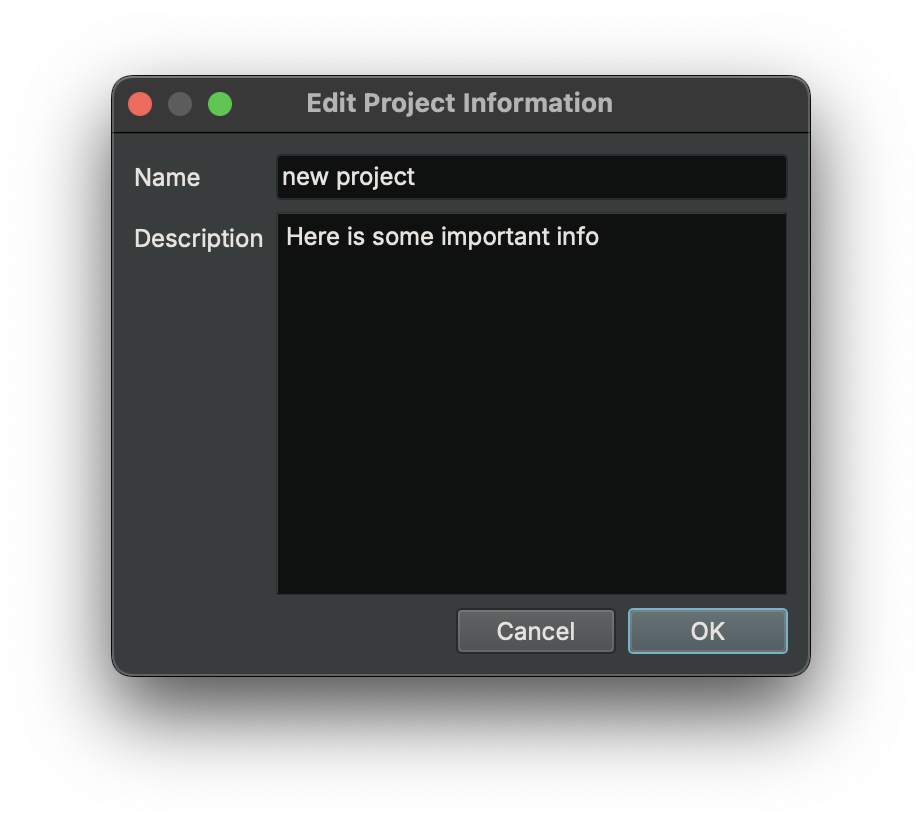
Task: Place cursor in the Description text area
Action: (x=530, y=400)
